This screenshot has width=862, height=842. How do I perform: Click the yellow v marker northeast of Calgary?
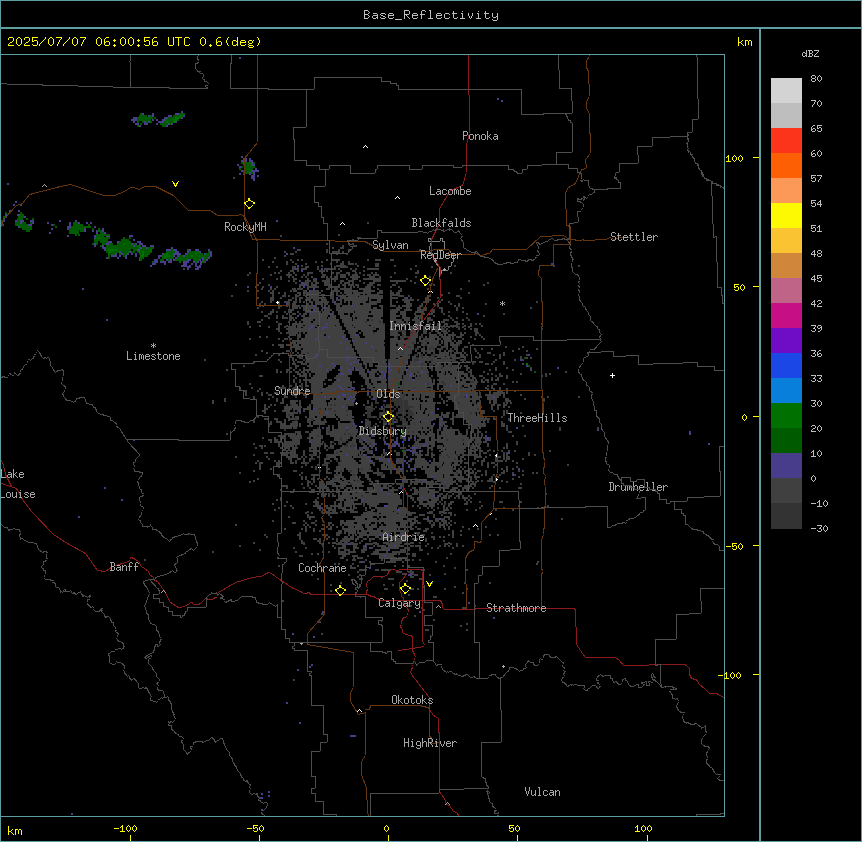point(429,584)
